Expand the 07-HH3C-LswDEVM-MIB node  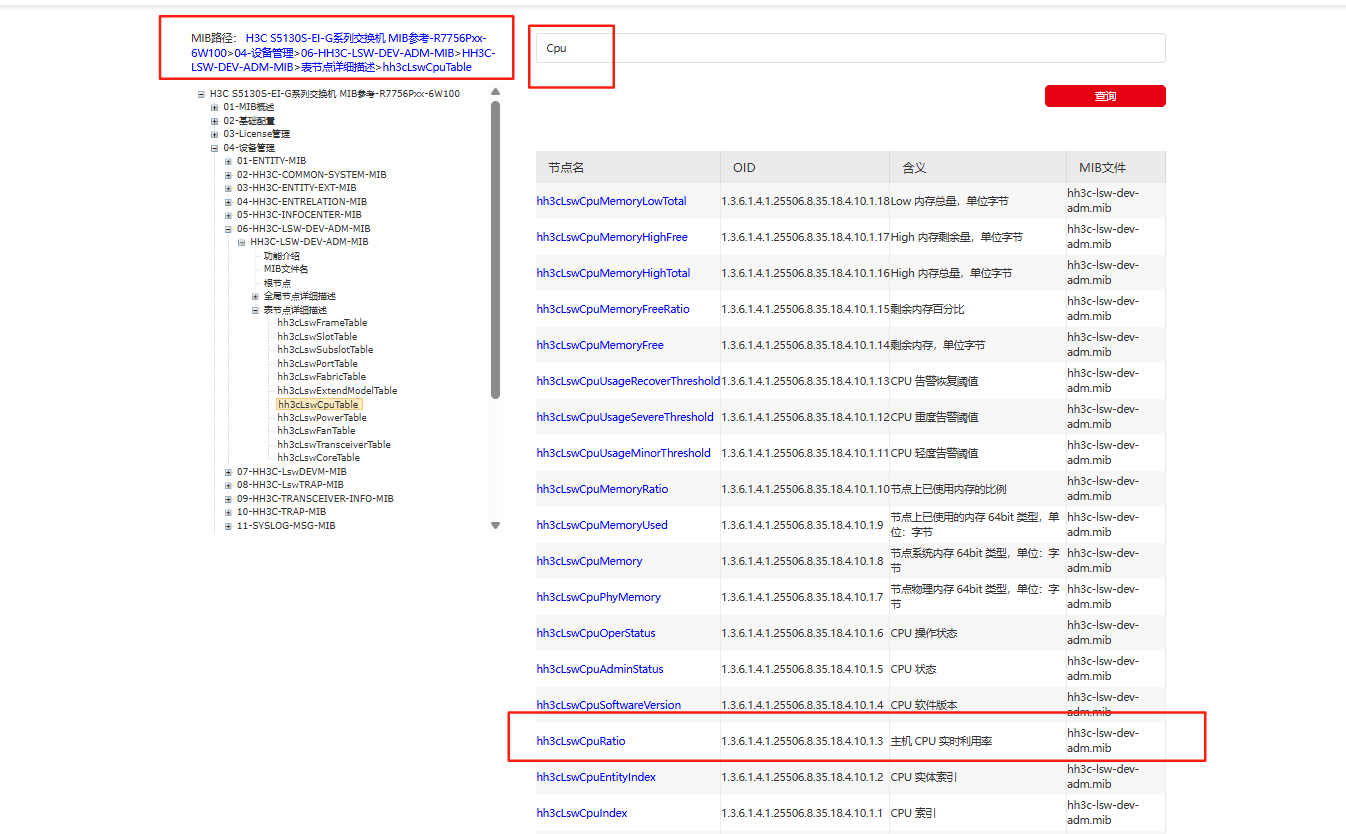pyautogui.click(x=228, y=472)
